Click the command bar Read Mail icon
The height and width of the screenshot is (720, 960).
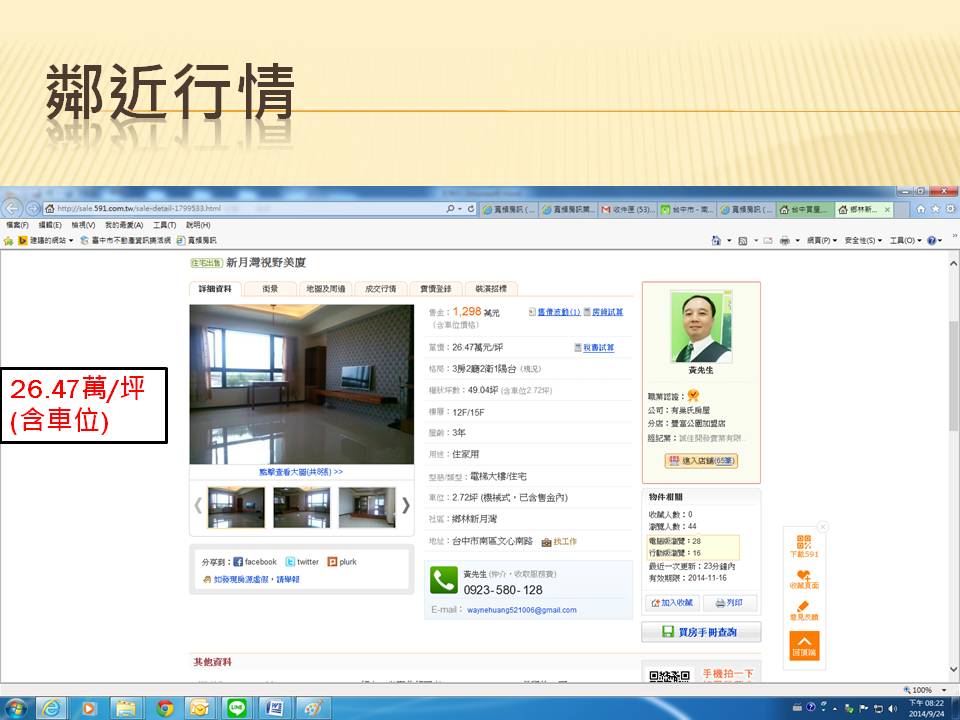pos(768,241)
